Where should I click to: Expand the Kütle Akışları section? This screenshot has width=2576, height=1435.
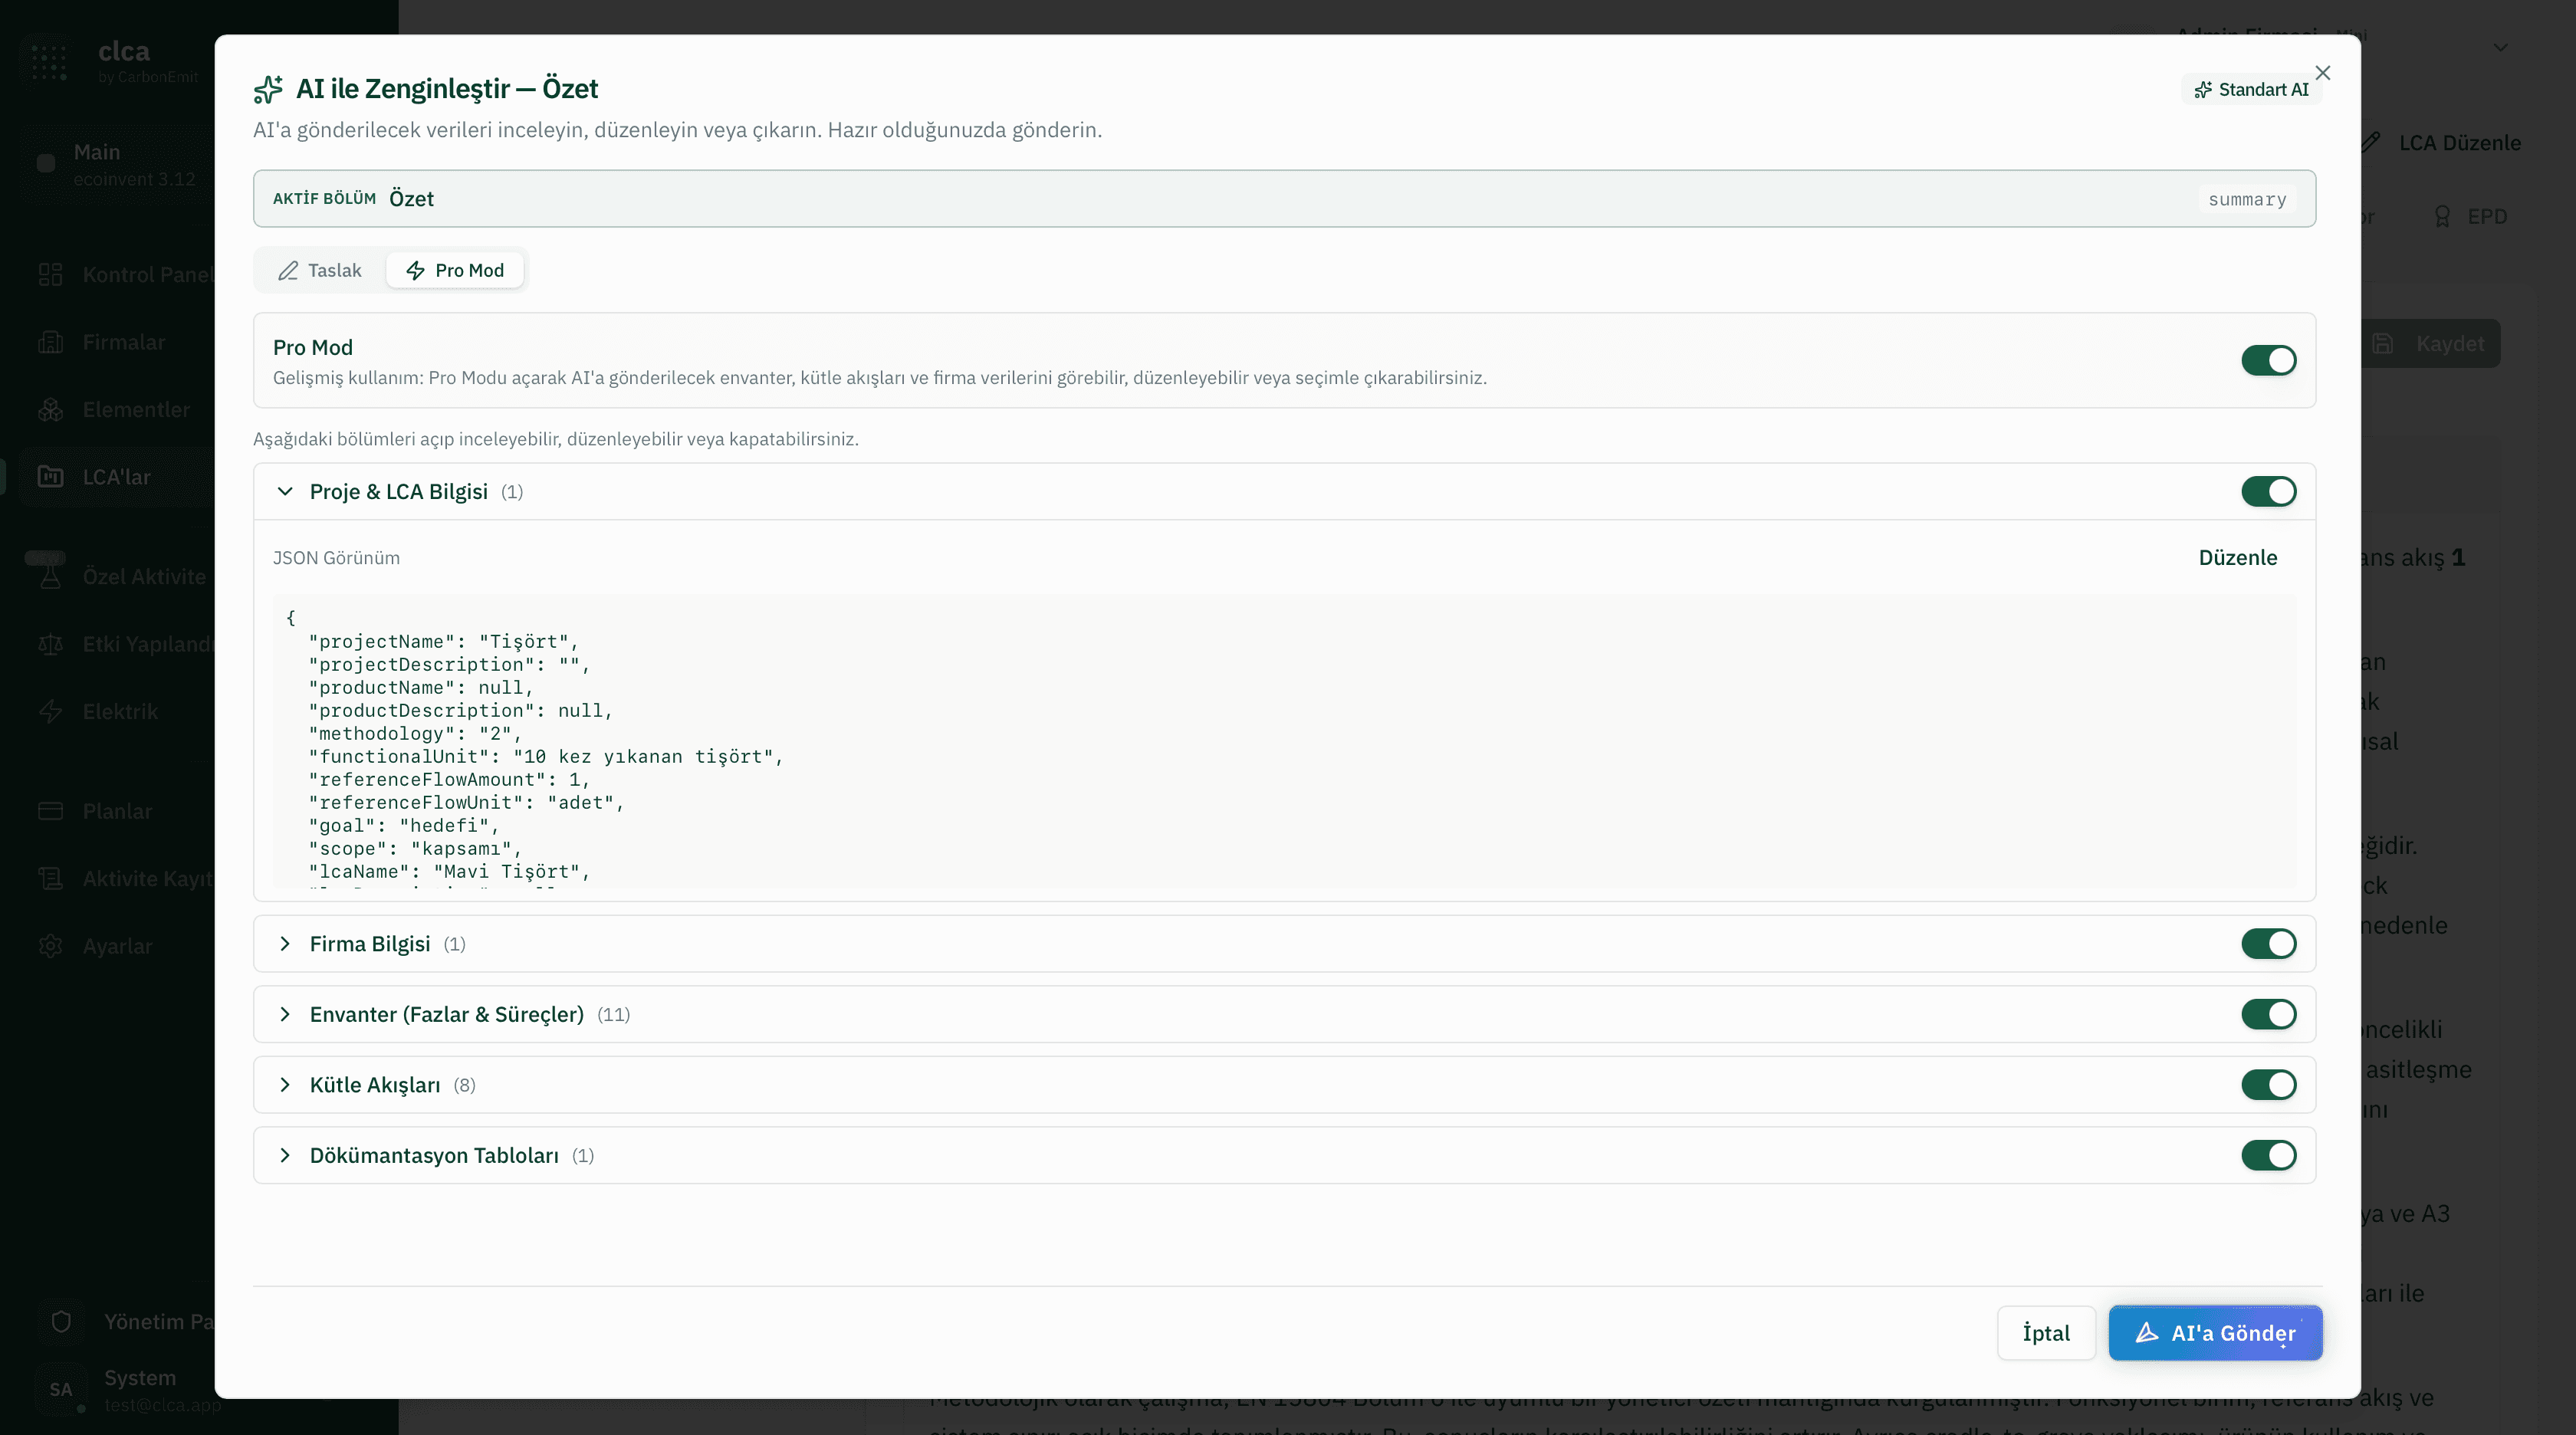(x=285, y=1084)
